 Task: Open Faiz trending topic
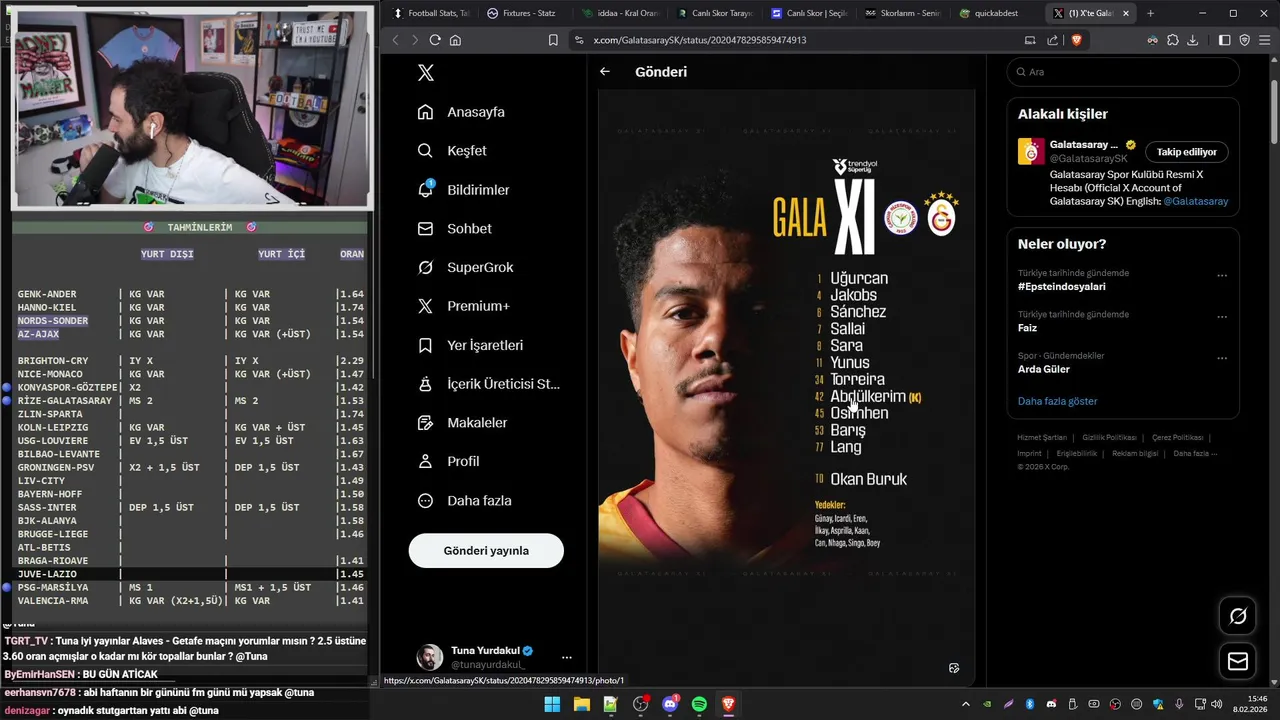(x=1027, y=328)
